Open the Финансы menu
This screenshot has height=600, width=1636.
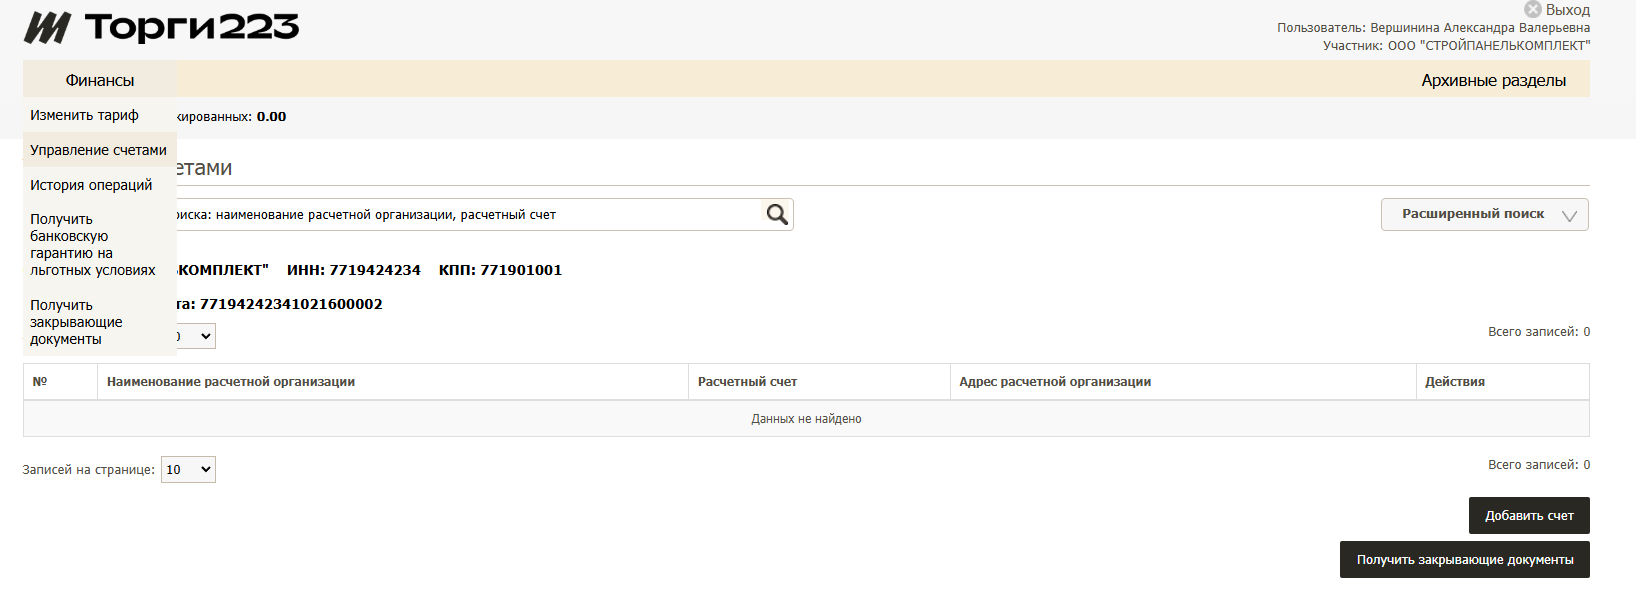[x=99, y=80]
